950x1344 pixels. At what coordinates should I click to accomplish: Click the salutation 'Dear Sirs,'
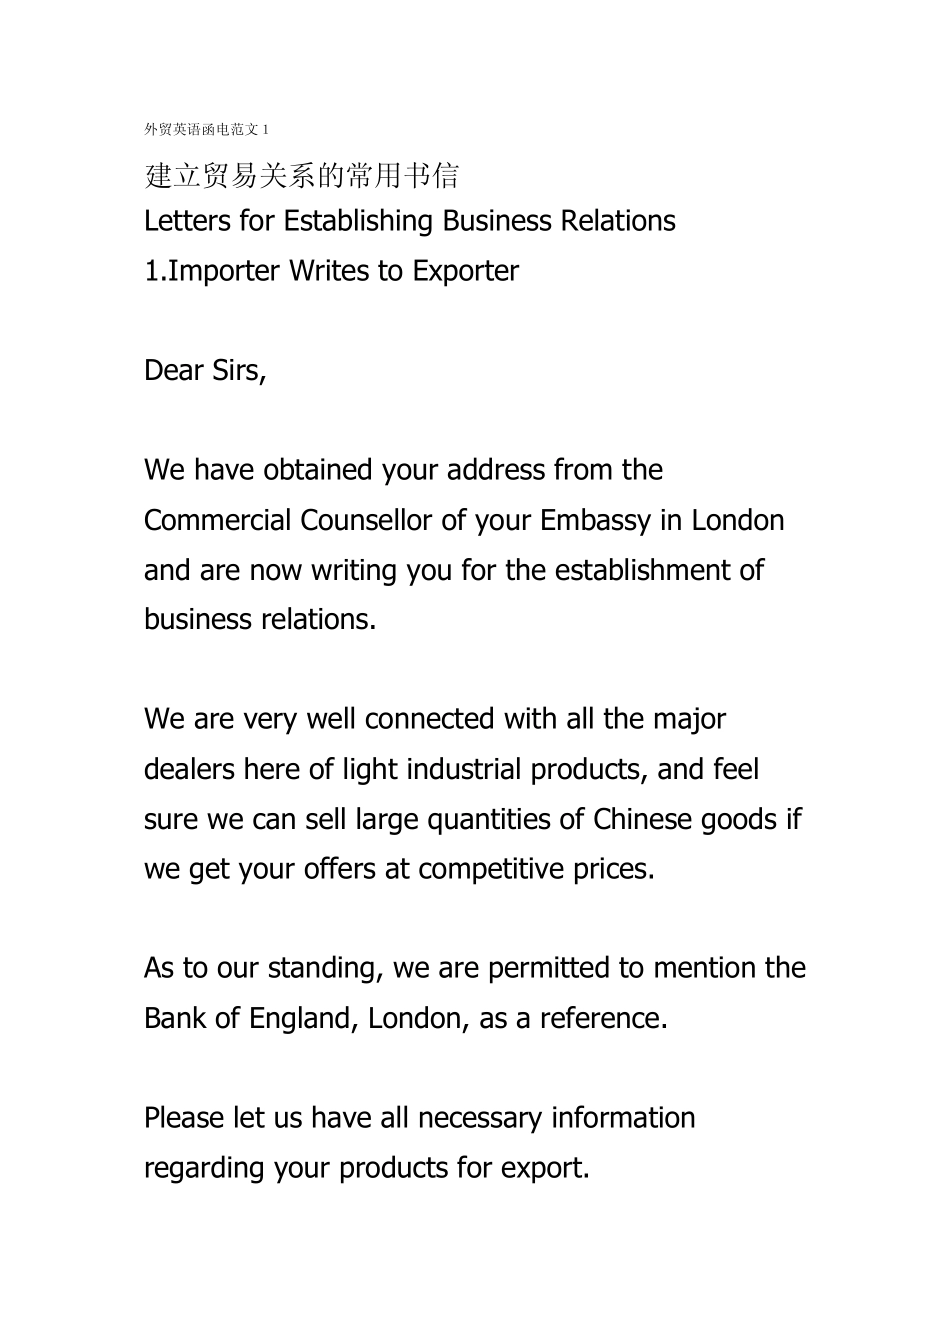205,371
